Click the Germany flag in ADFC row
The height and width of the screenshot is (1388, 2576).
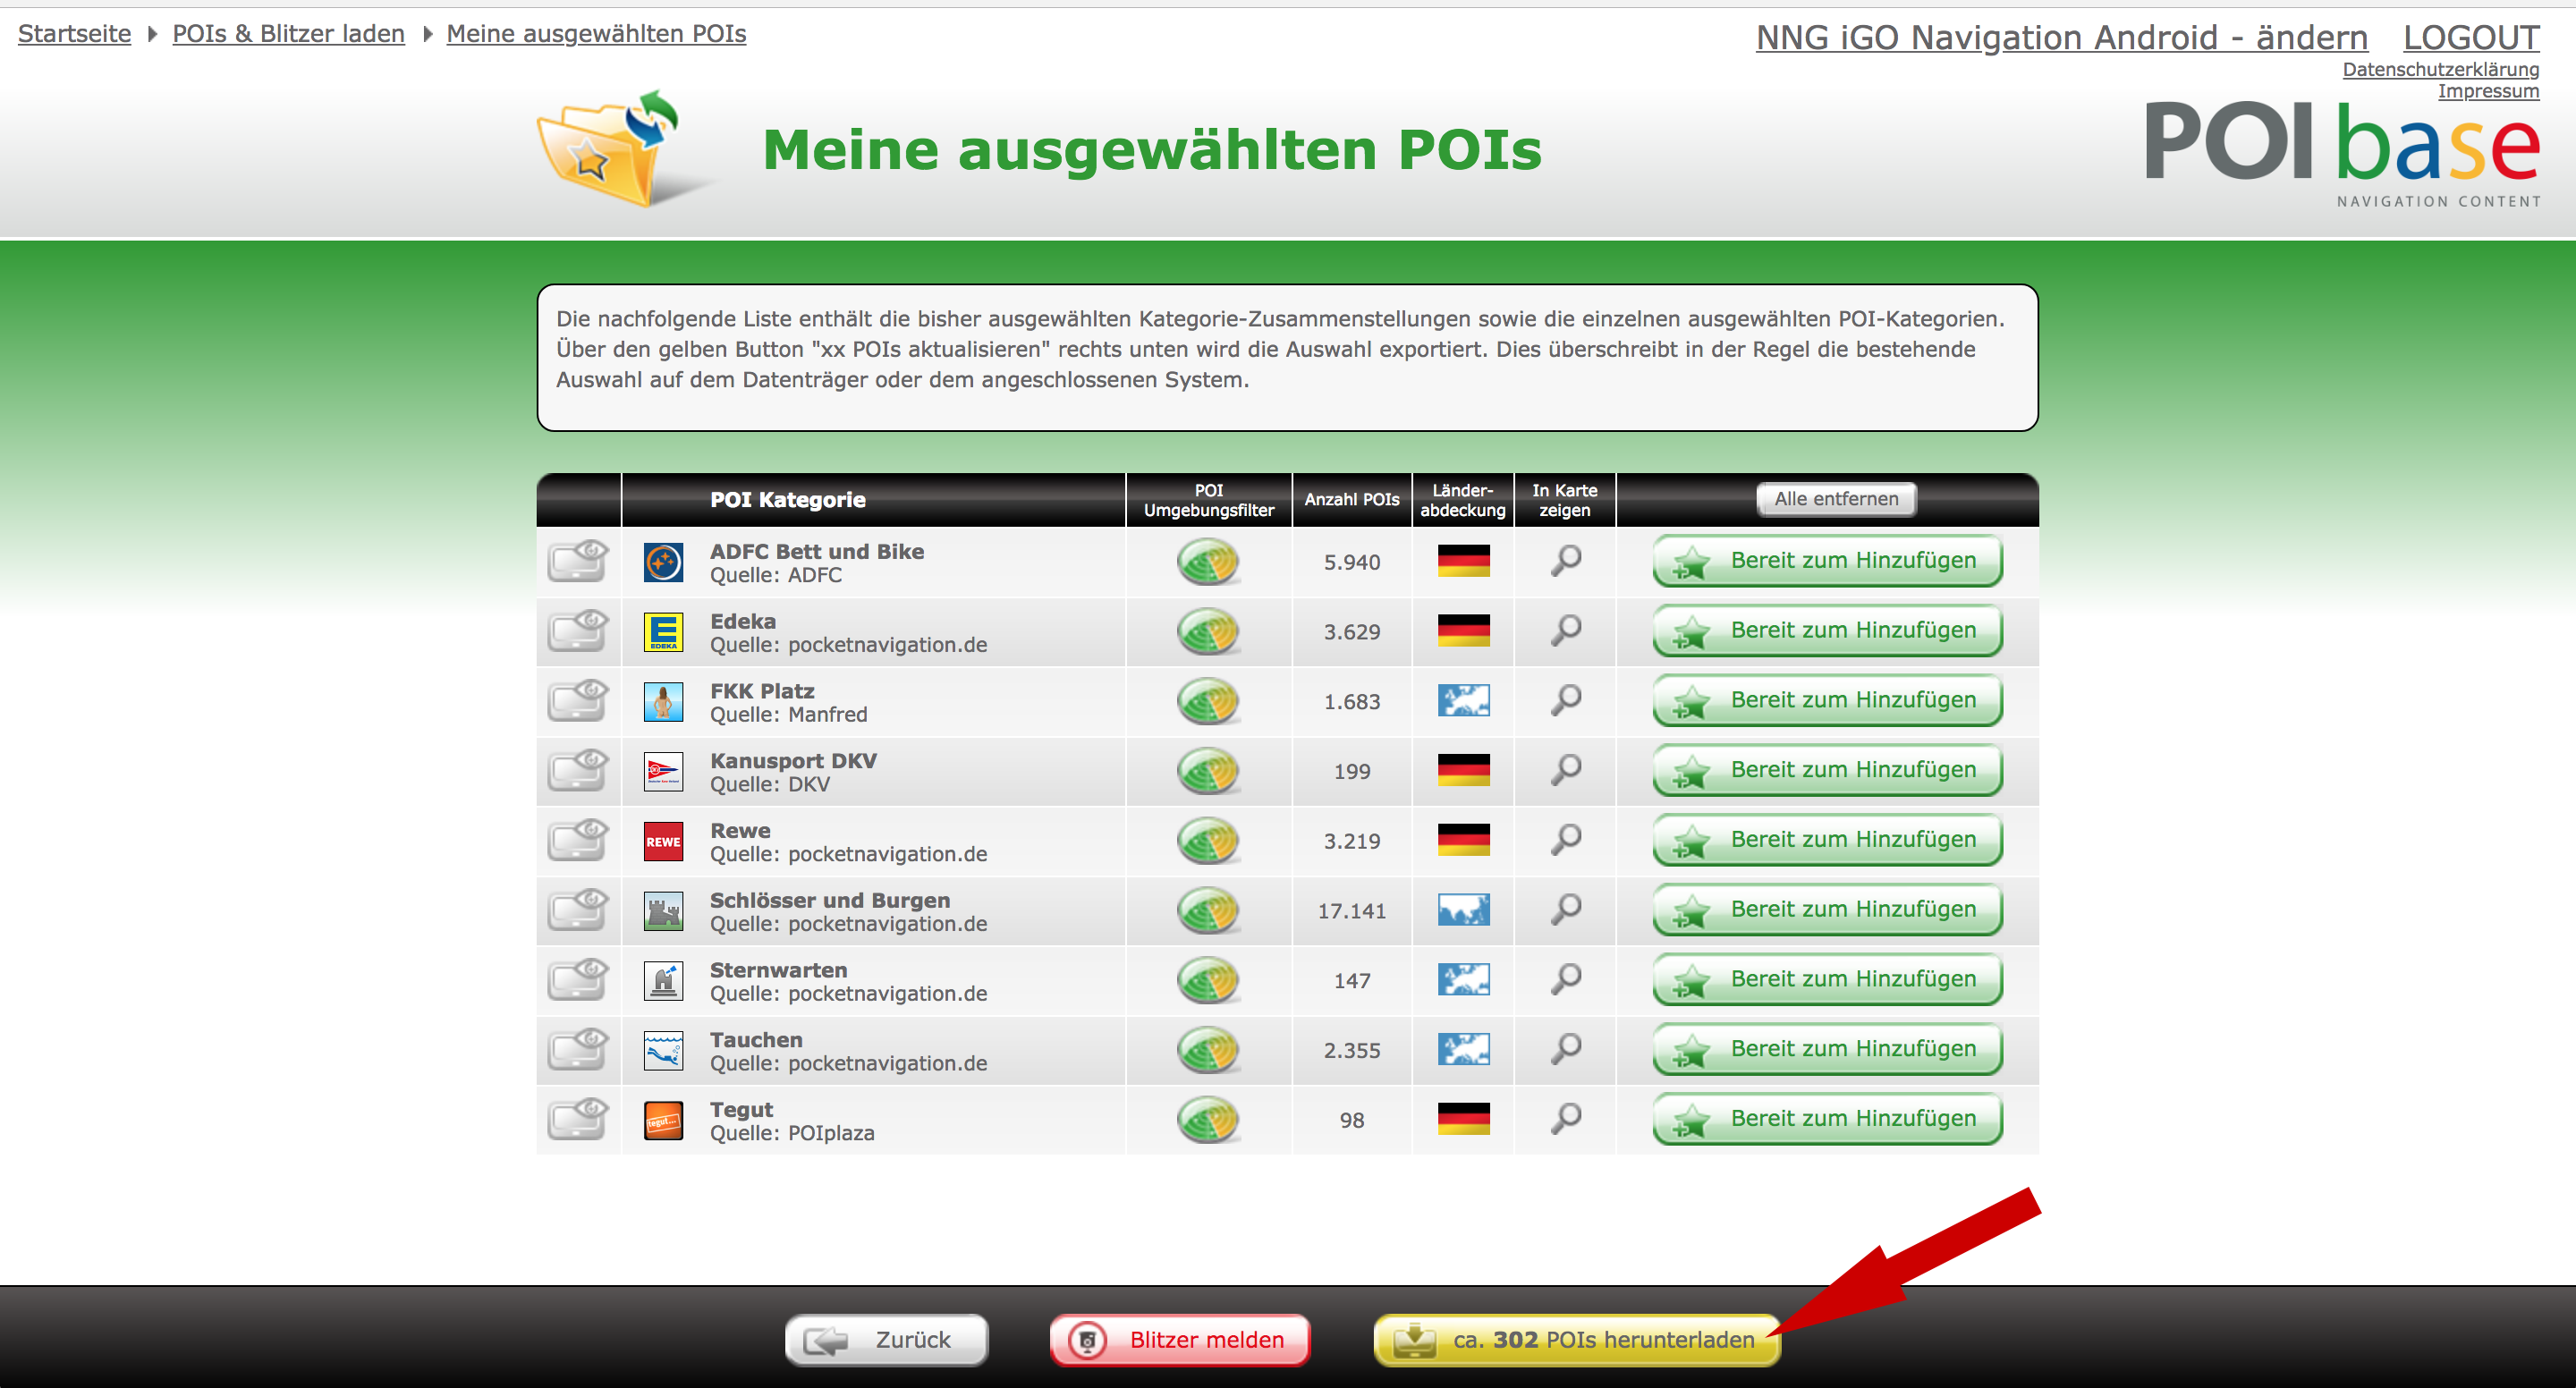1463,561
